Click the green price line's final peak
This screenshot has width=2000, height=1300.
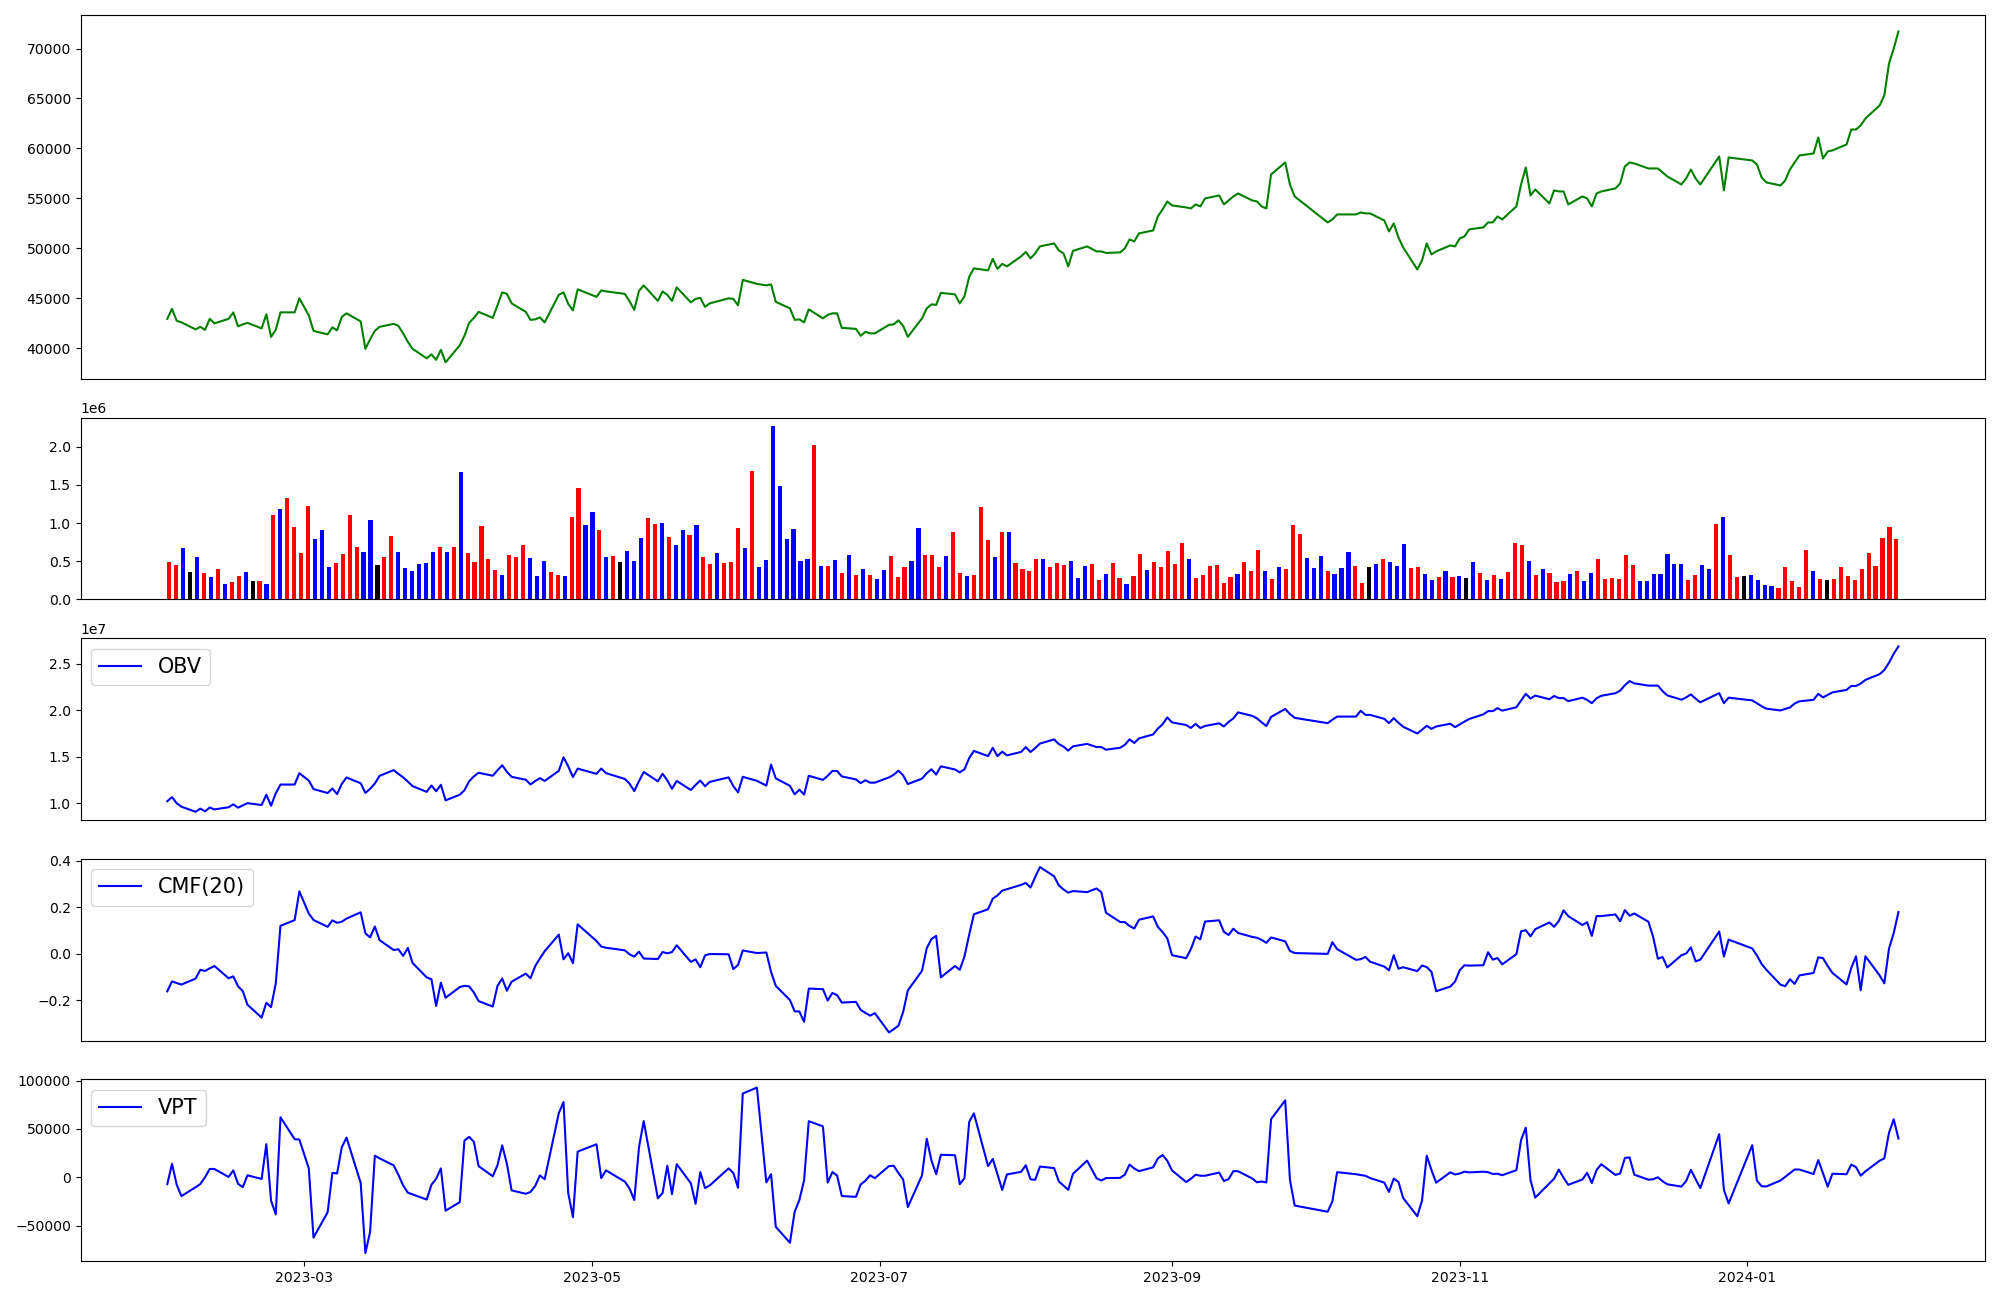coord(1897,33)
